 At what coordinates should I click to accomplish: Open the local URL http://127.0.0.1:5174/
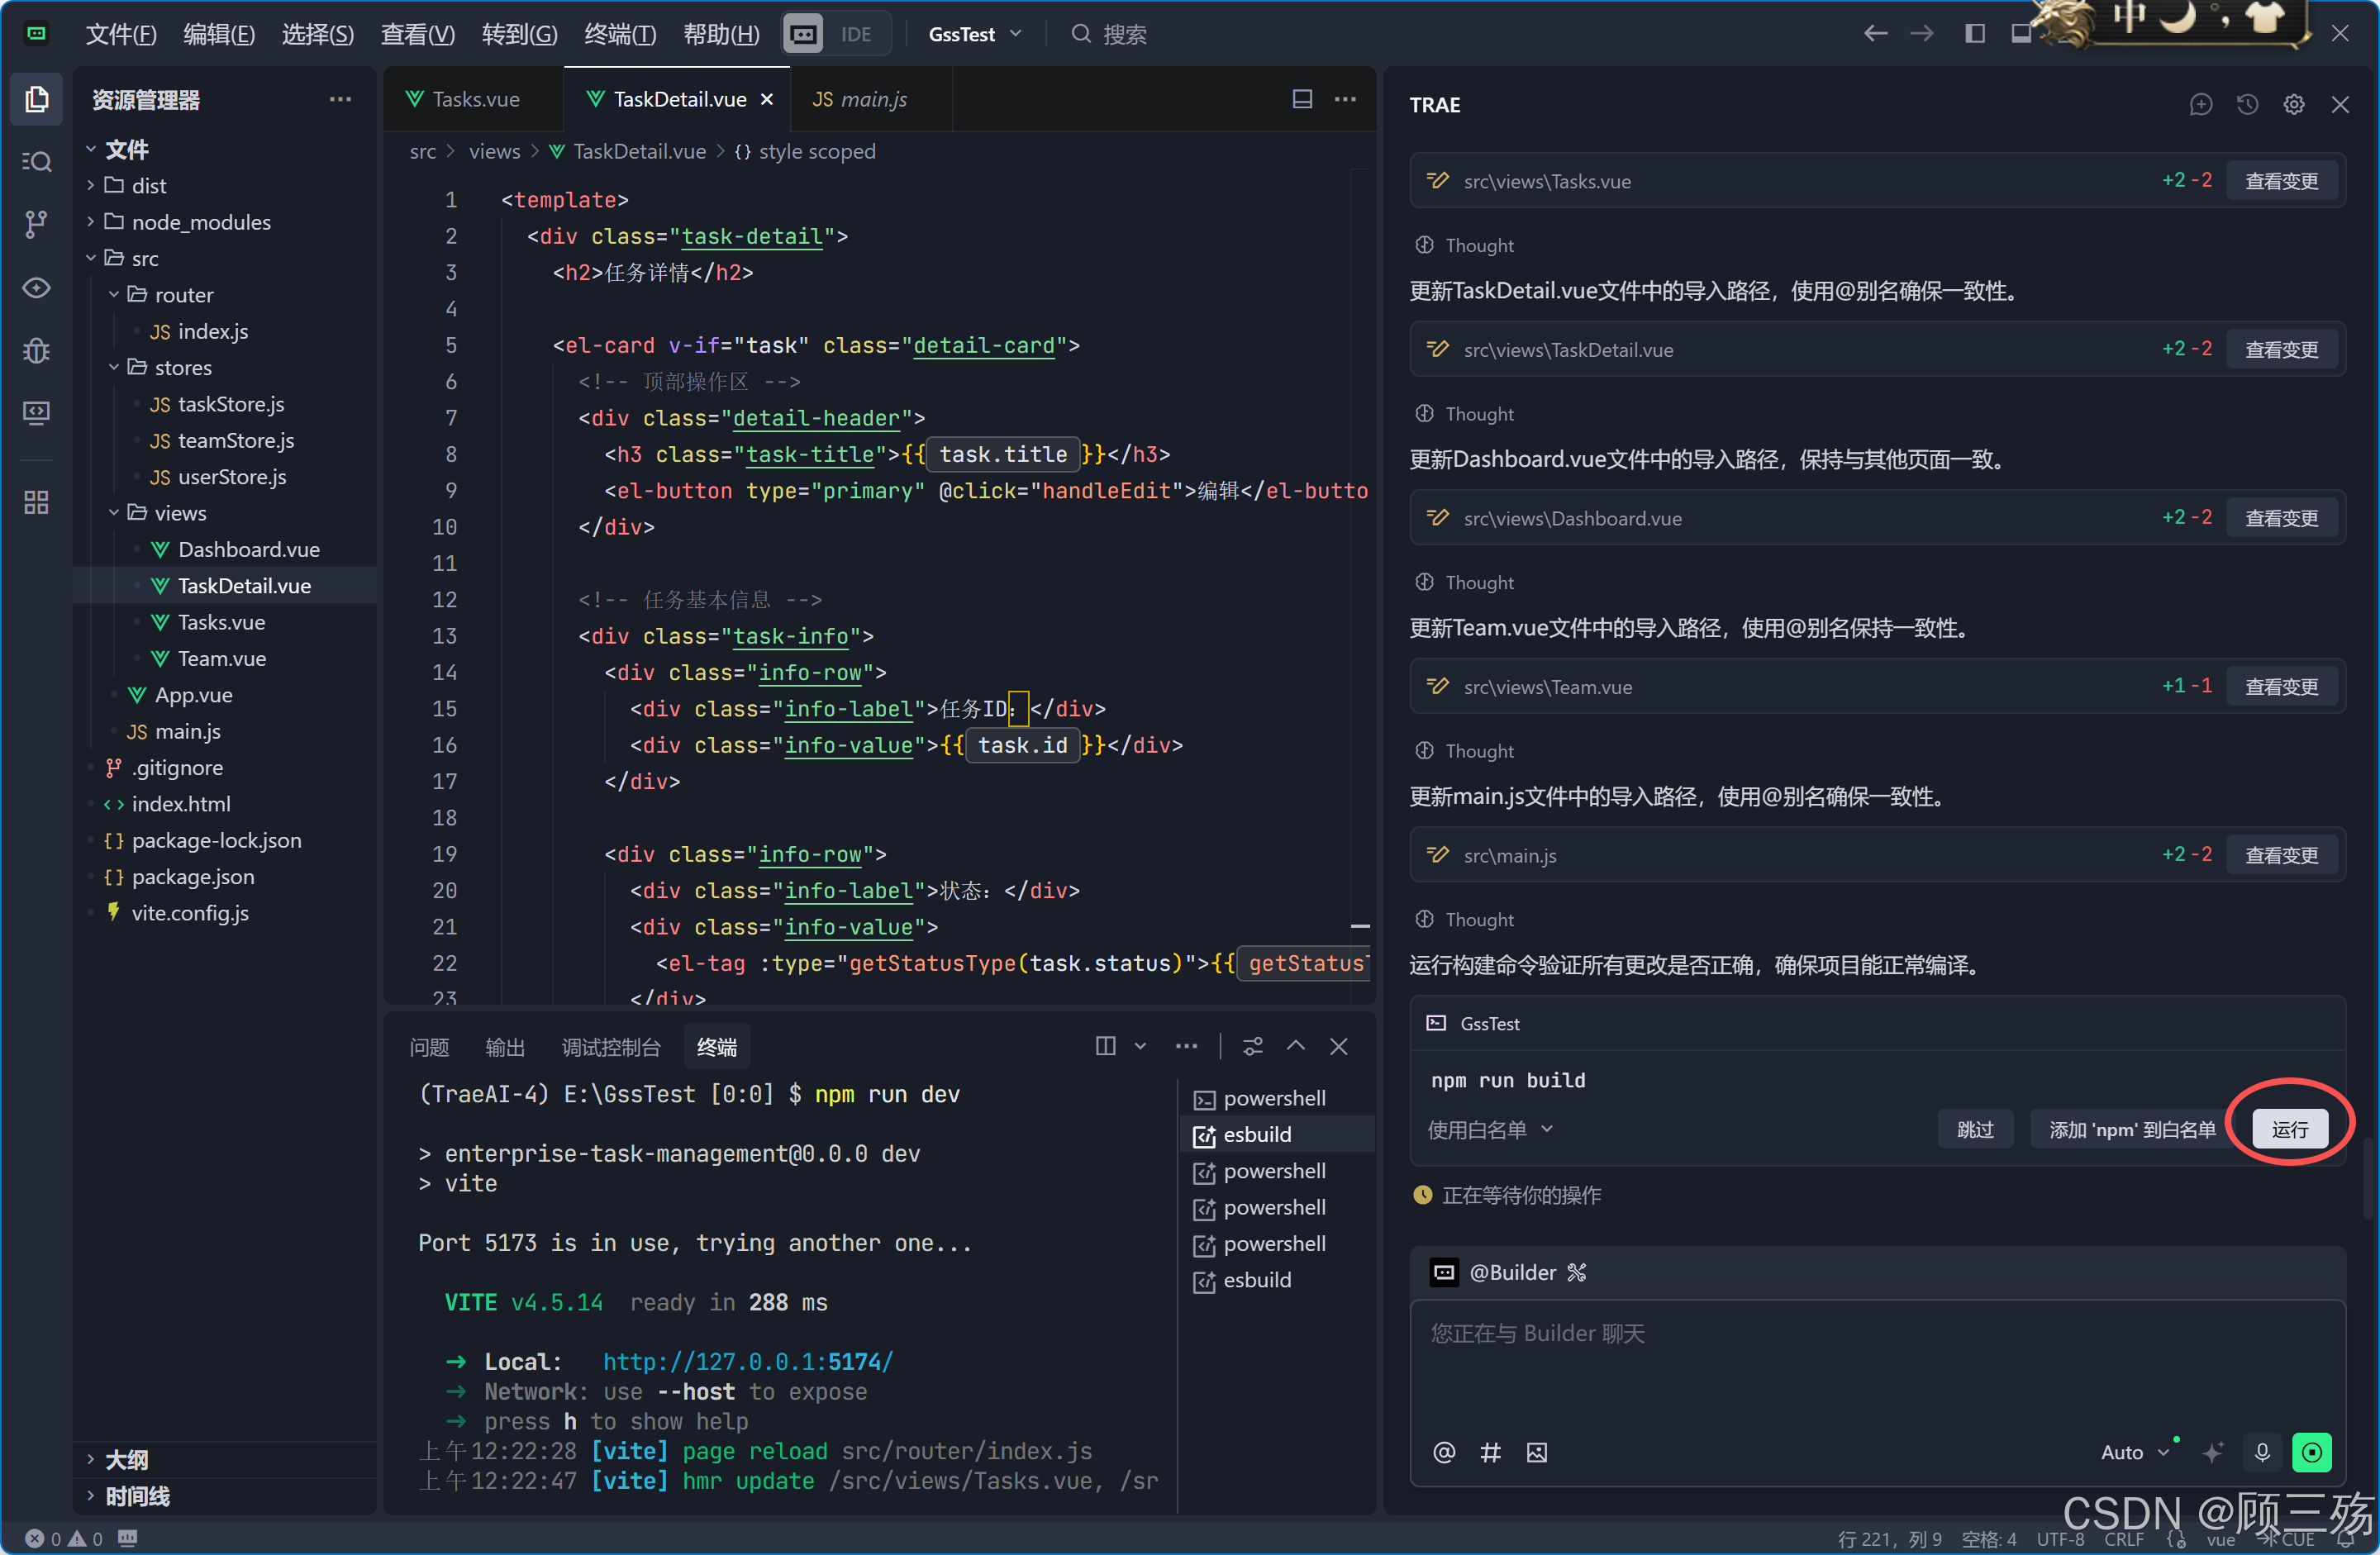click(x=747, y=1361)
